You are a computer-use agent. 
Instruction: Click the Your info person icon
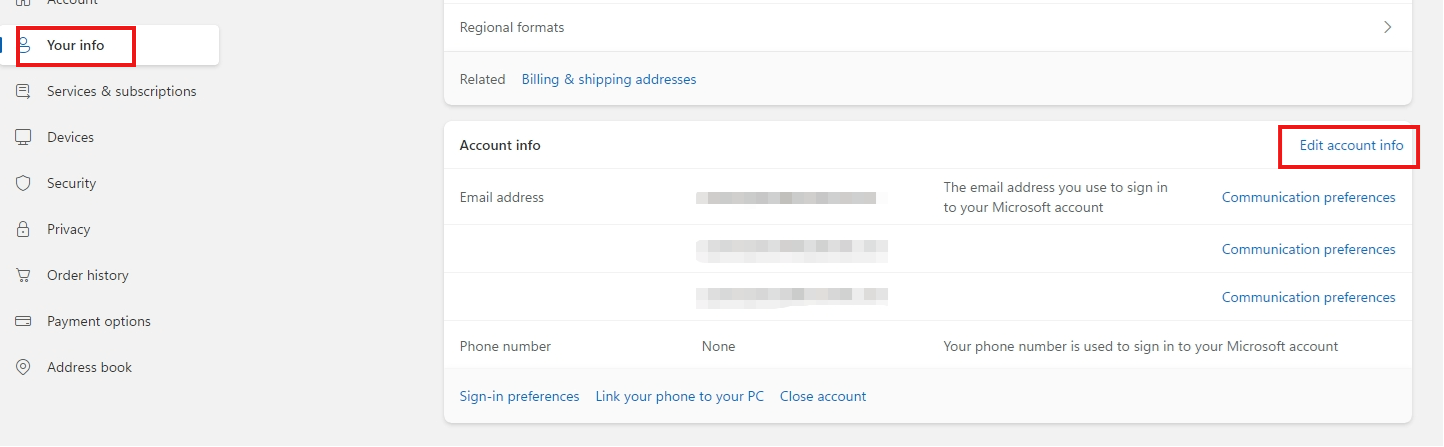coord(24,45)
